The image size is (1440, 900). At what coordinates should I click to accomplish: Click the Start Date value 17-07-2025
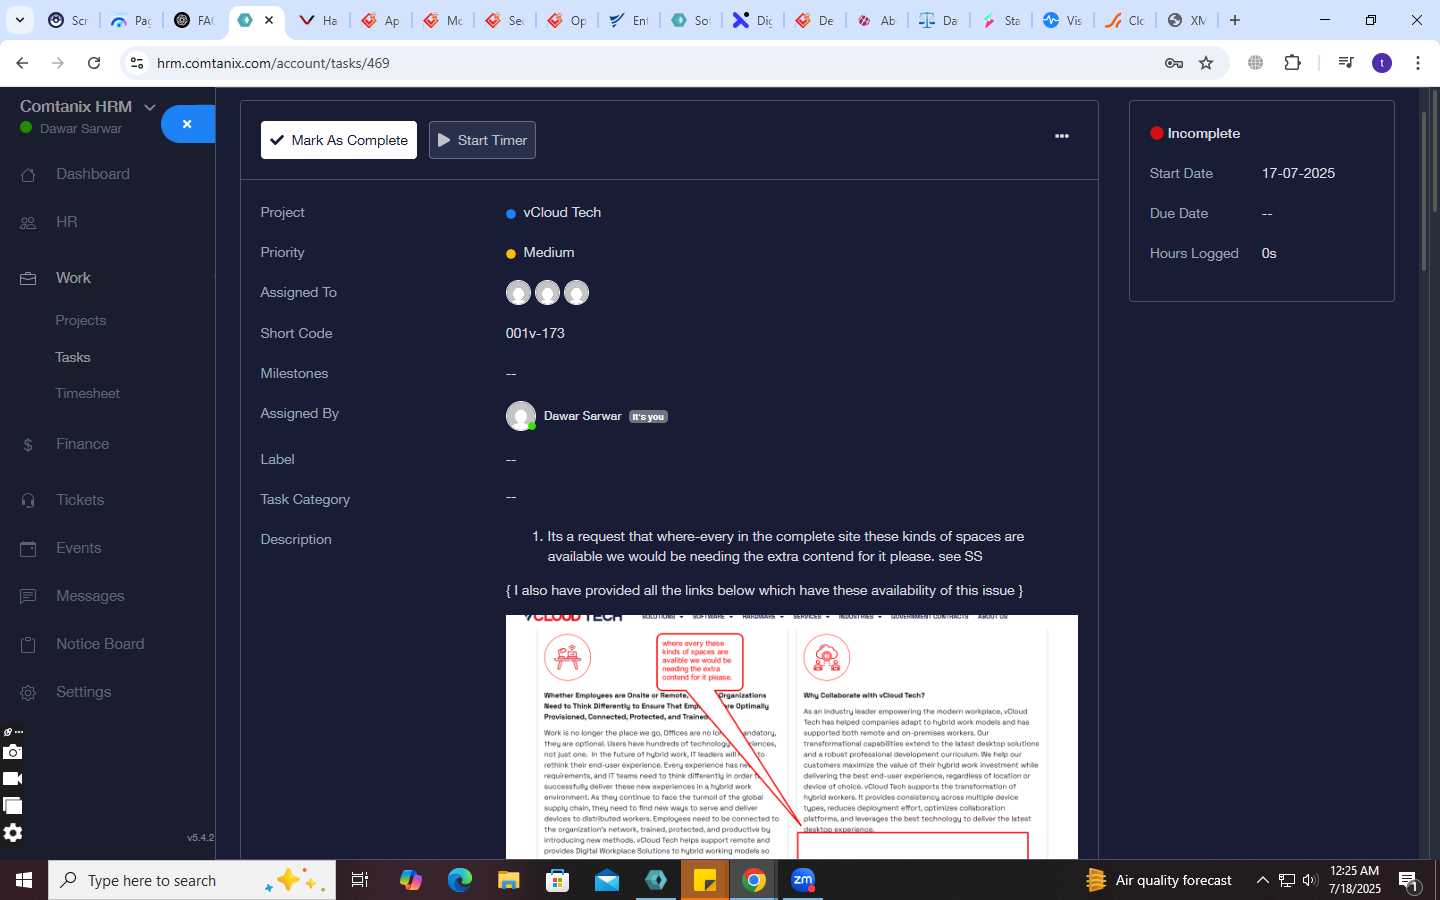click(1298, 174)
